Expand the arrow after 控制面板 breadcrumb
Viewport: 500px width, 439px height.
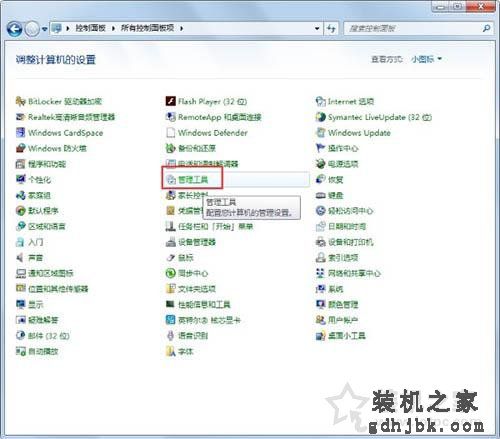[x=113, y=28]
